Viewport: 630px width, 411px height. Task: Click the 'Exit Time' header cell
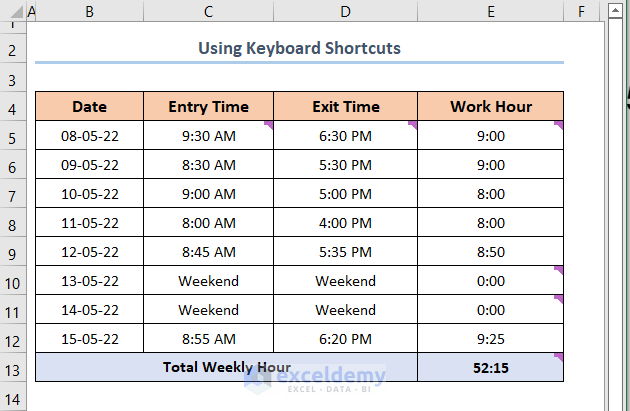(x=345, y=107)
